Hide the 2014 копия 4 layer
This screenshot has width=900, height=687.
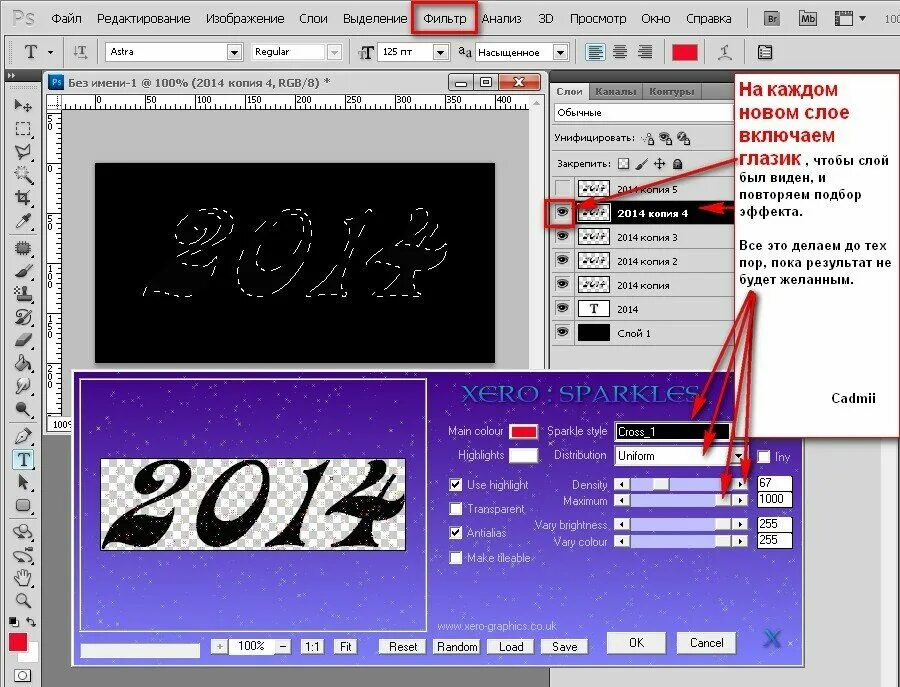562,212
